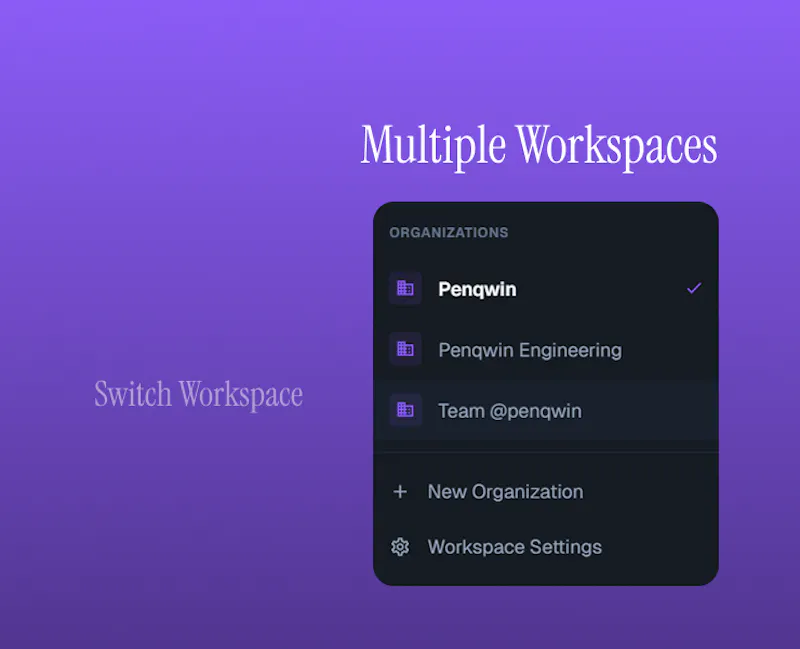Open Workspace Settings
800x649 pixels.
(x=546, y=546)
